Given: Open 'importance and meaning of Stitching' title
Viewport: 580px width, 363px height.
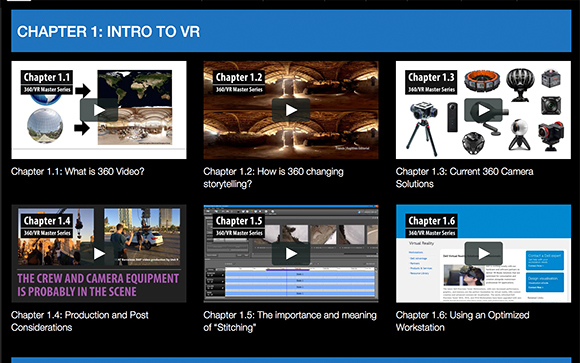Looking at the screenshot, I should pos(290,321).
